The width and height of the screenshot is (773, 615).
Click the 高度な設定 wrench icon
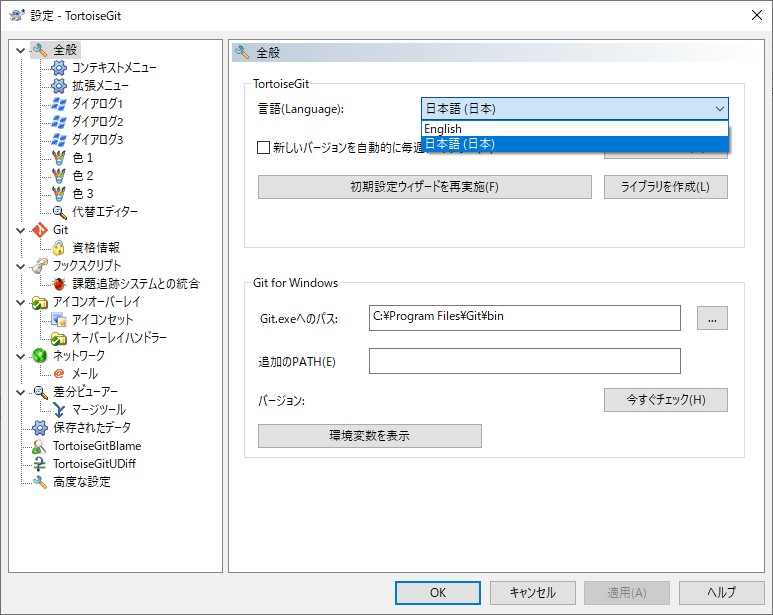[x=39, y=482]
